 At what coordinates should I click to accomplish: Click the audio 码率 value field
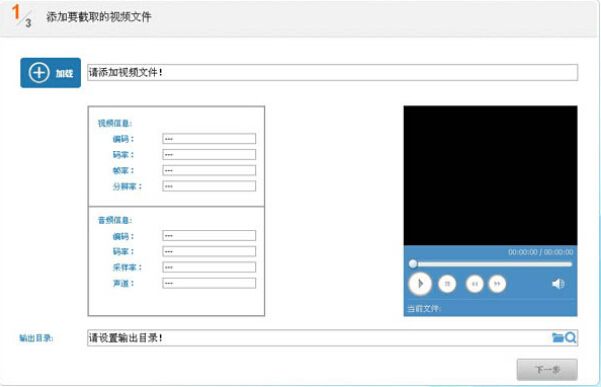coord(209,251)
